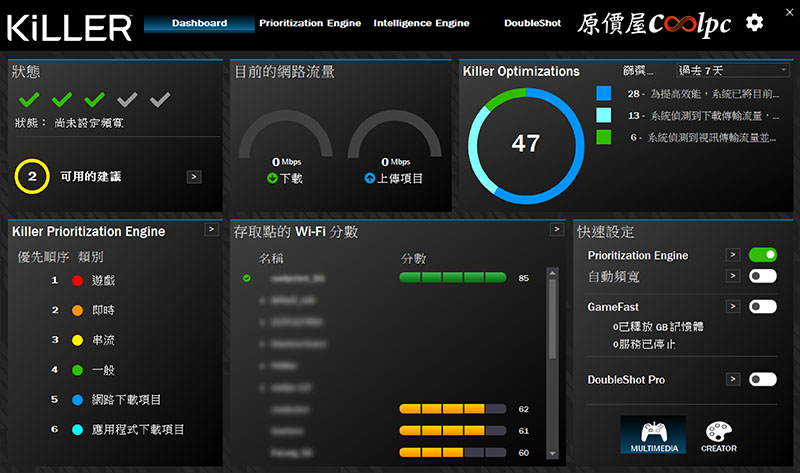Click the first gray status checkmark
This screenshot has height=473, width=800.
pos(127,99)
